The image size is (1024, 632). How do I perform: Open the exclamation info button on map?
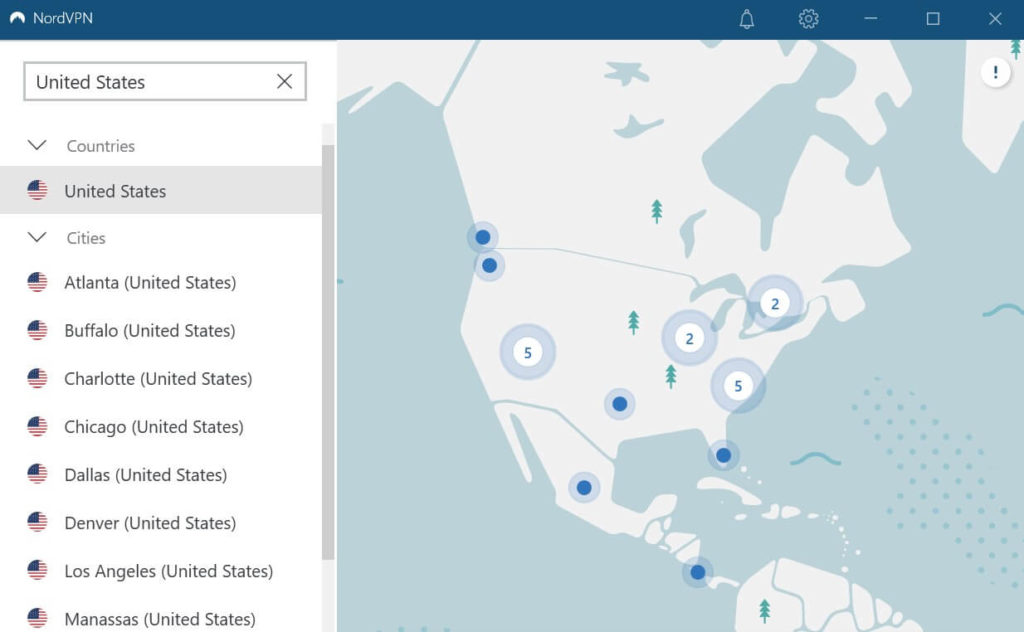point(995,72)
